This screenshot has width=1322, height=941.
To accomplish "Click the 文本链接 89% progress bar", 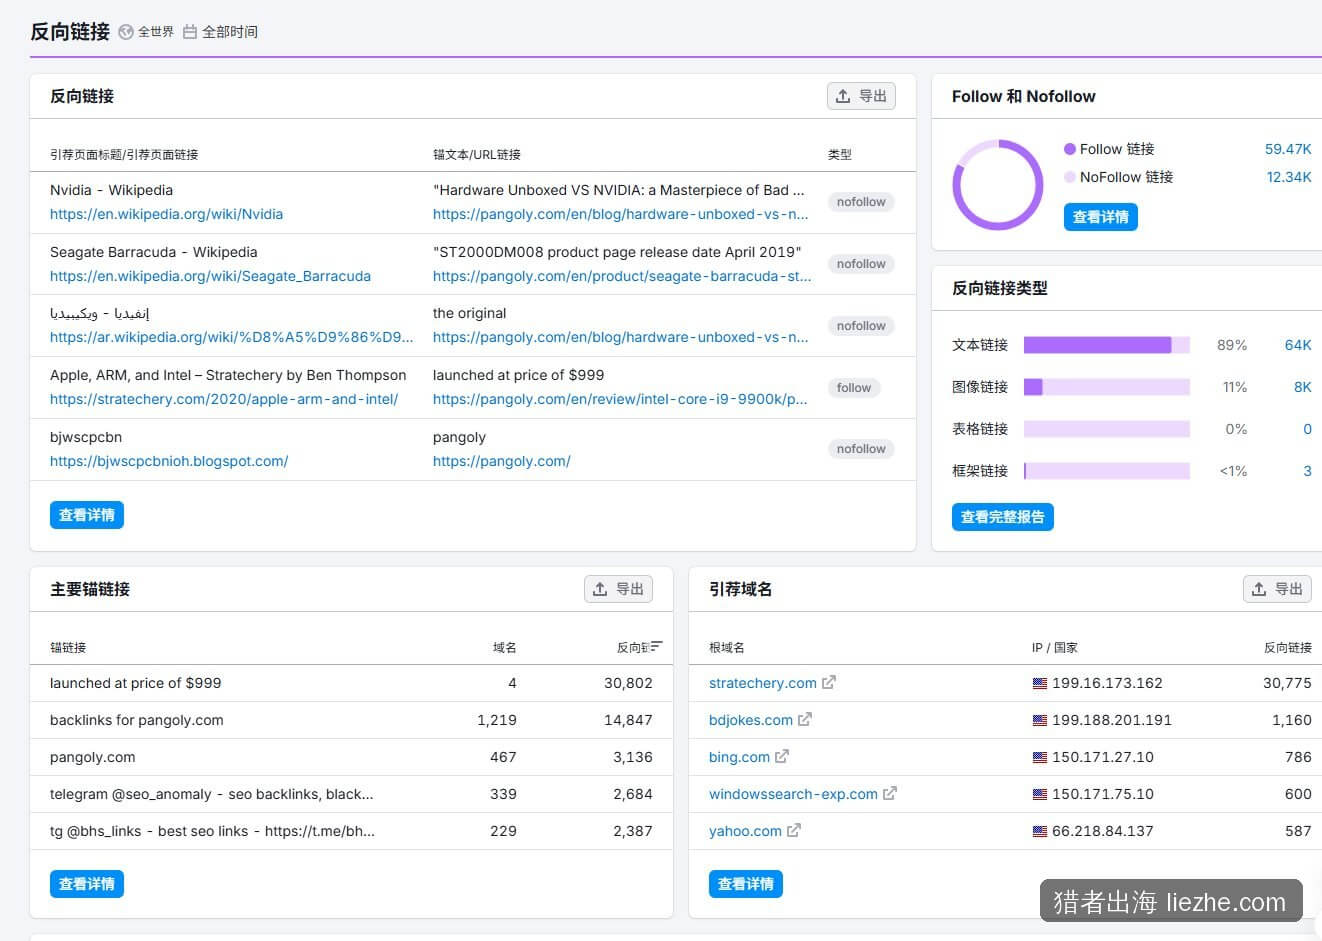I will tap(1107, 345).
